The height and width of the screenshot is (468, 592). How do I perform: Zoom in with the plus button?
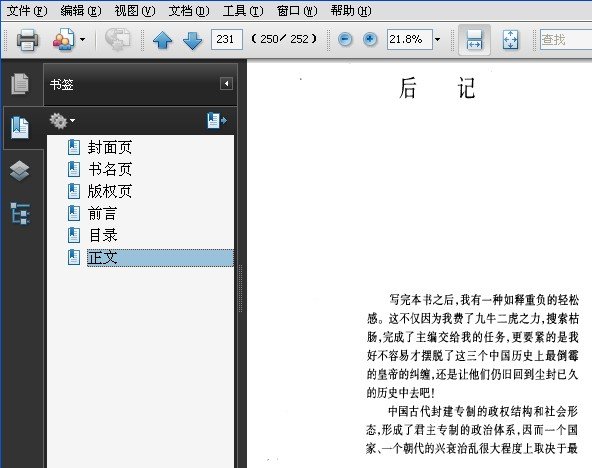(x=370, y=39)
